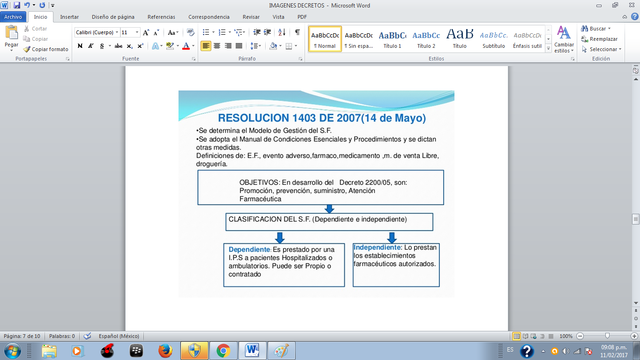Click subscript icon

point(129,46)
